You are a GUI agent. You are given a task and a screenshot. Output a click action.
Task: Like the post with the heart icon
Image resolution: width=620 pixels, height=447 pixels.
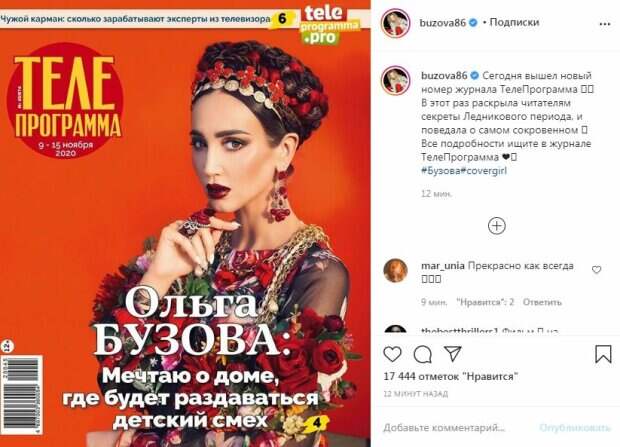(x=392, y=354)
